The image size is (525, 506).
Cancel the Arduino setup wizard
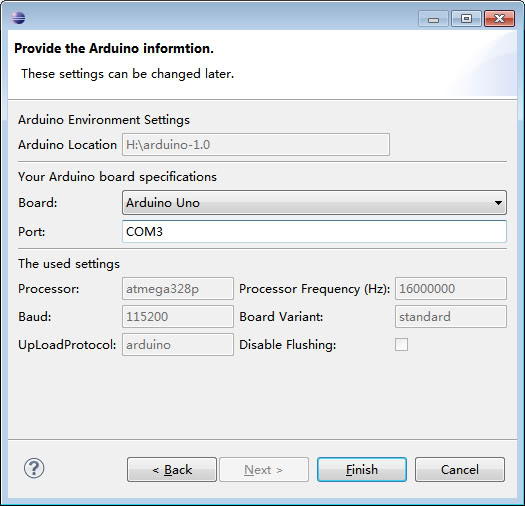[460, 469]
